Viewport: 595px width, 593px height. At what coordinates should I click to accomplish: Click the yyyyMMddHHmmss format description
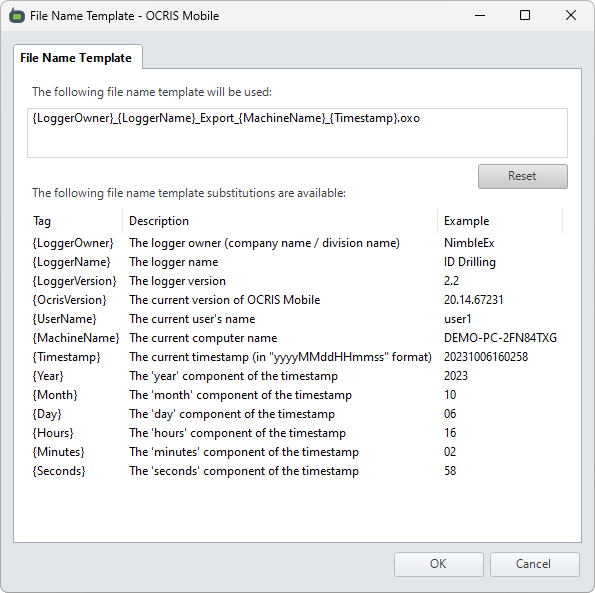(x=280, y=357)
